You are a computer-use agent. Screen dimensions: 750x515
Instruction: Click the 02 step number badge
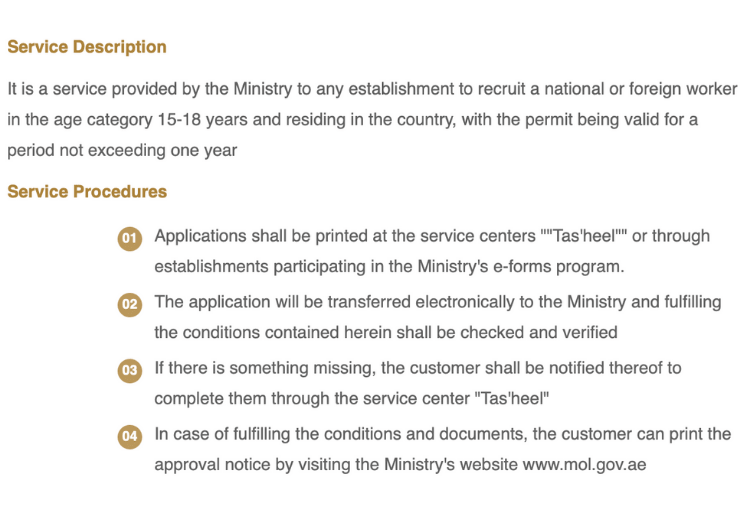[130, 305]
